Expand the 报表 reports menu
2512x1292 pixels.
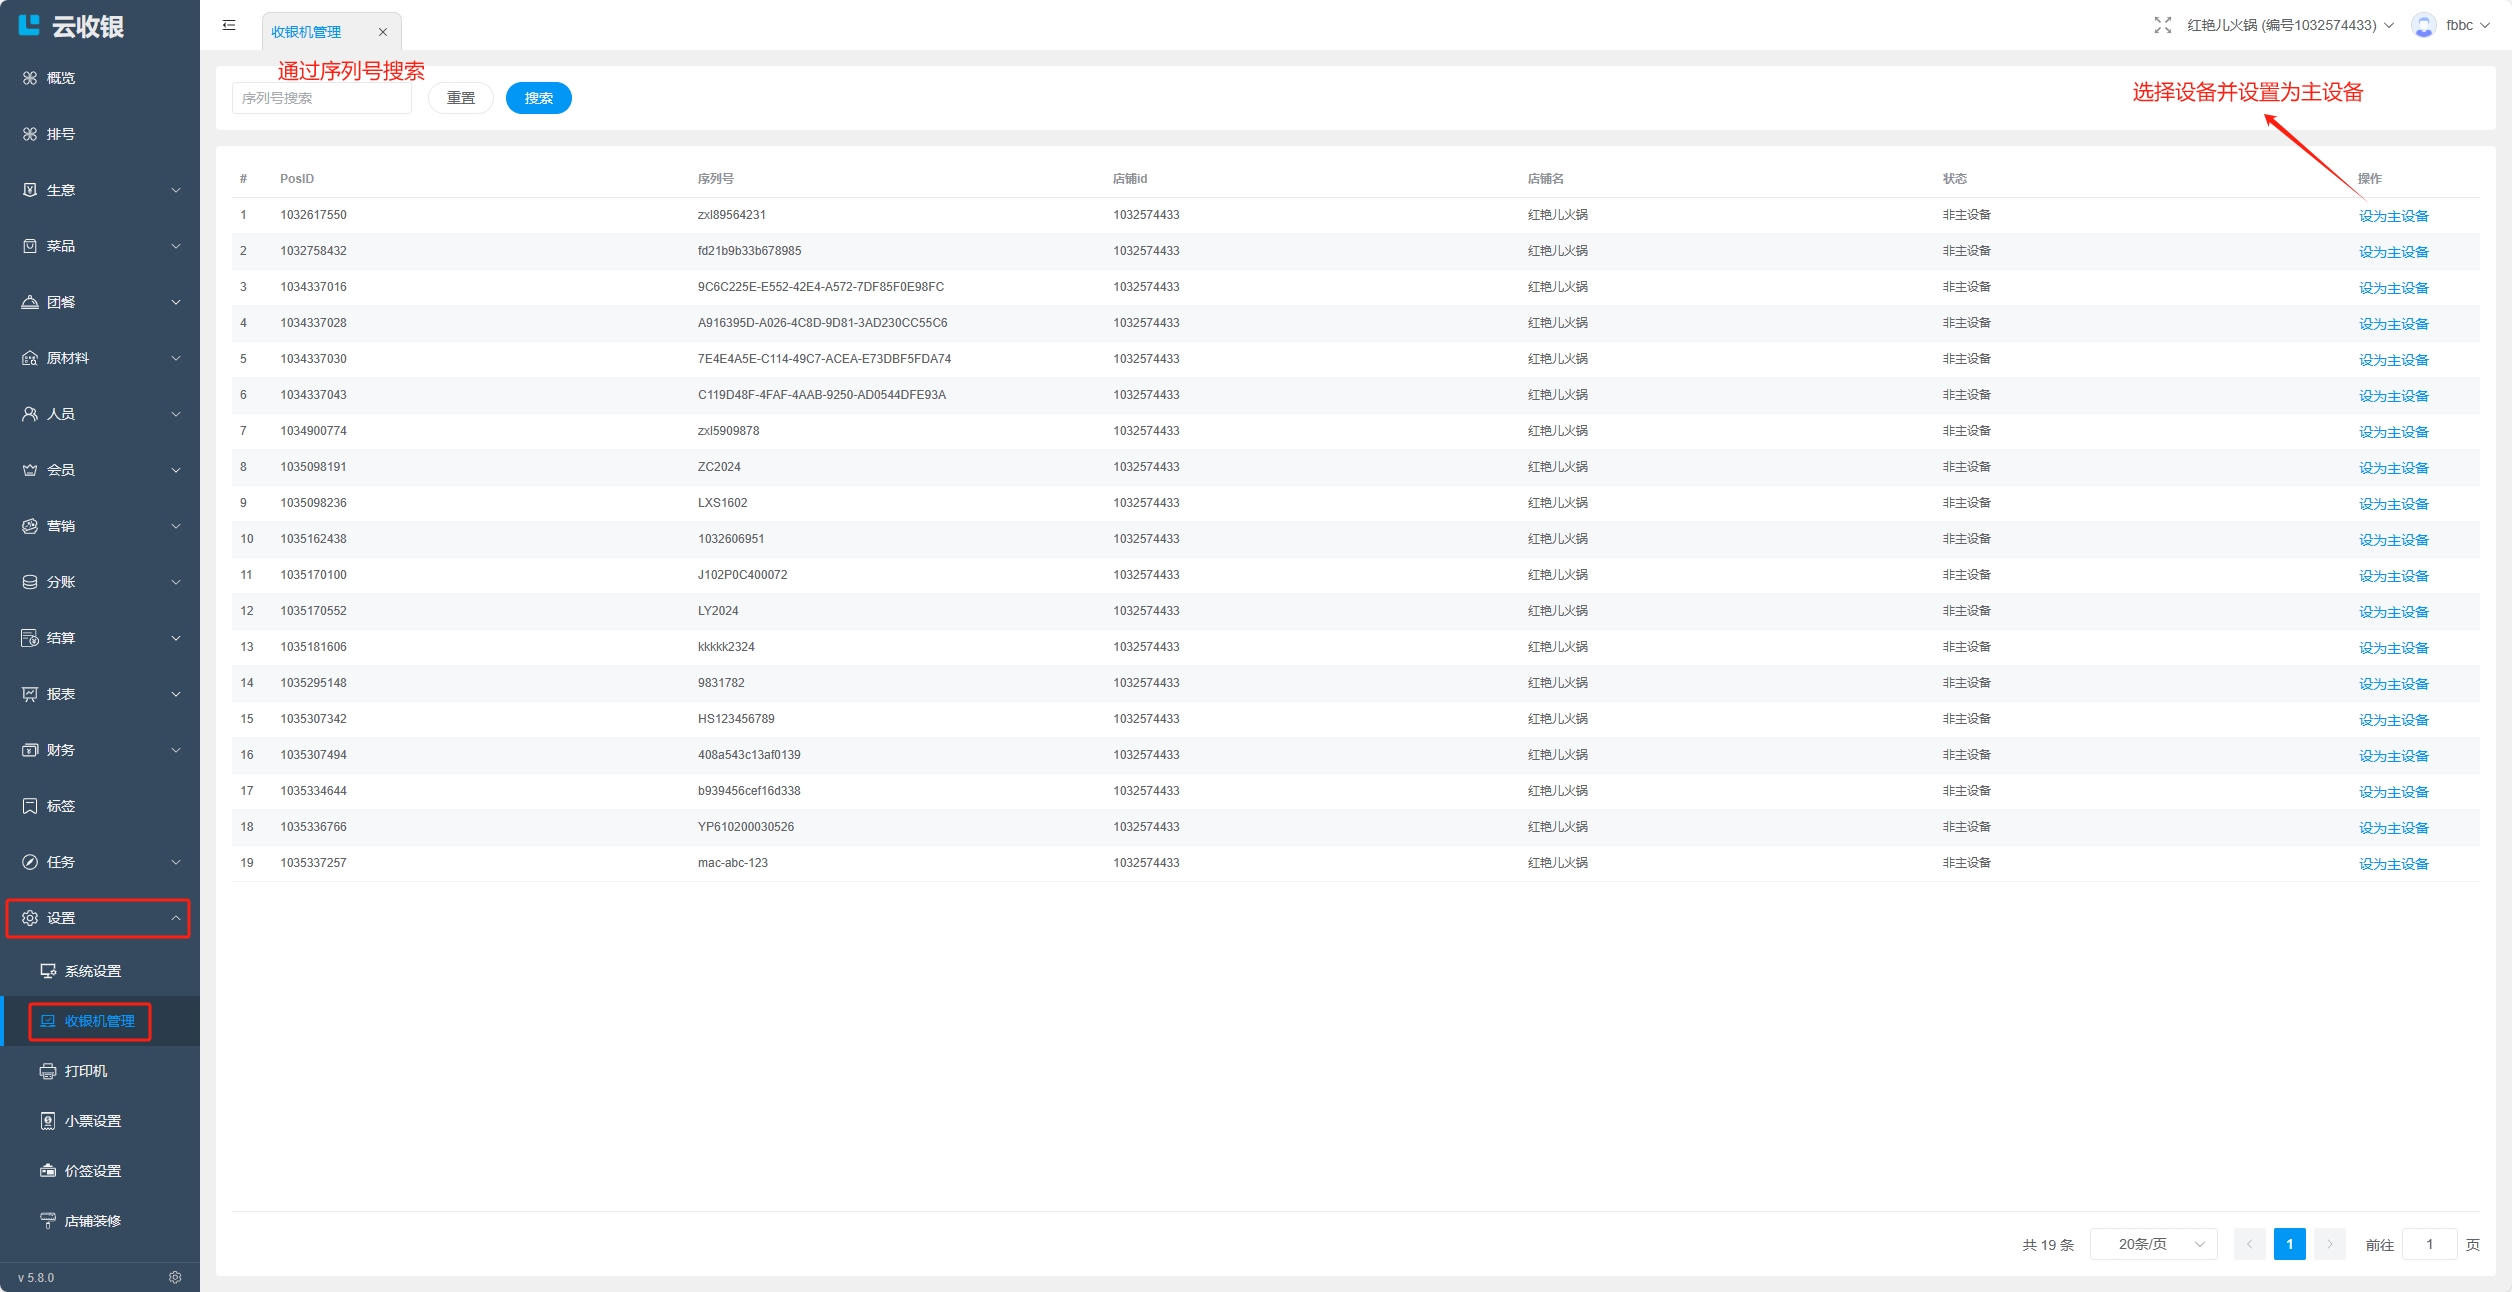pos(100,694)
